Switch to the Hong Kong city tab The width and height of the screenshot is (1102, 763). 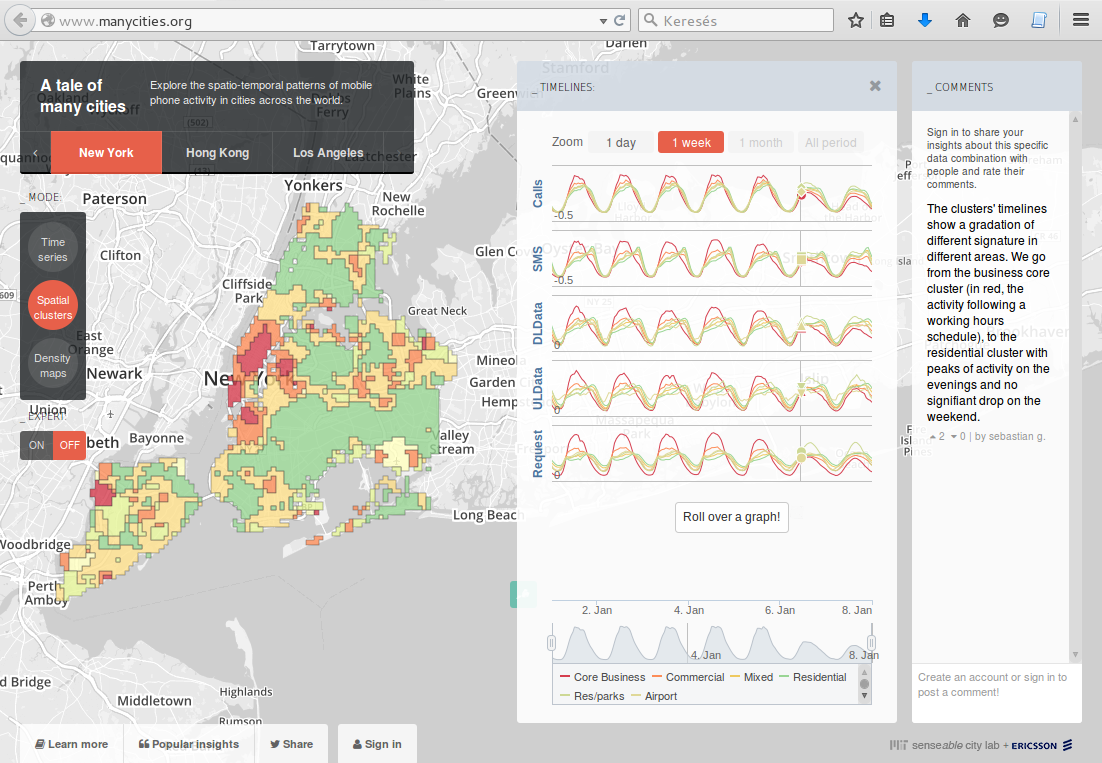coord(217,153)
